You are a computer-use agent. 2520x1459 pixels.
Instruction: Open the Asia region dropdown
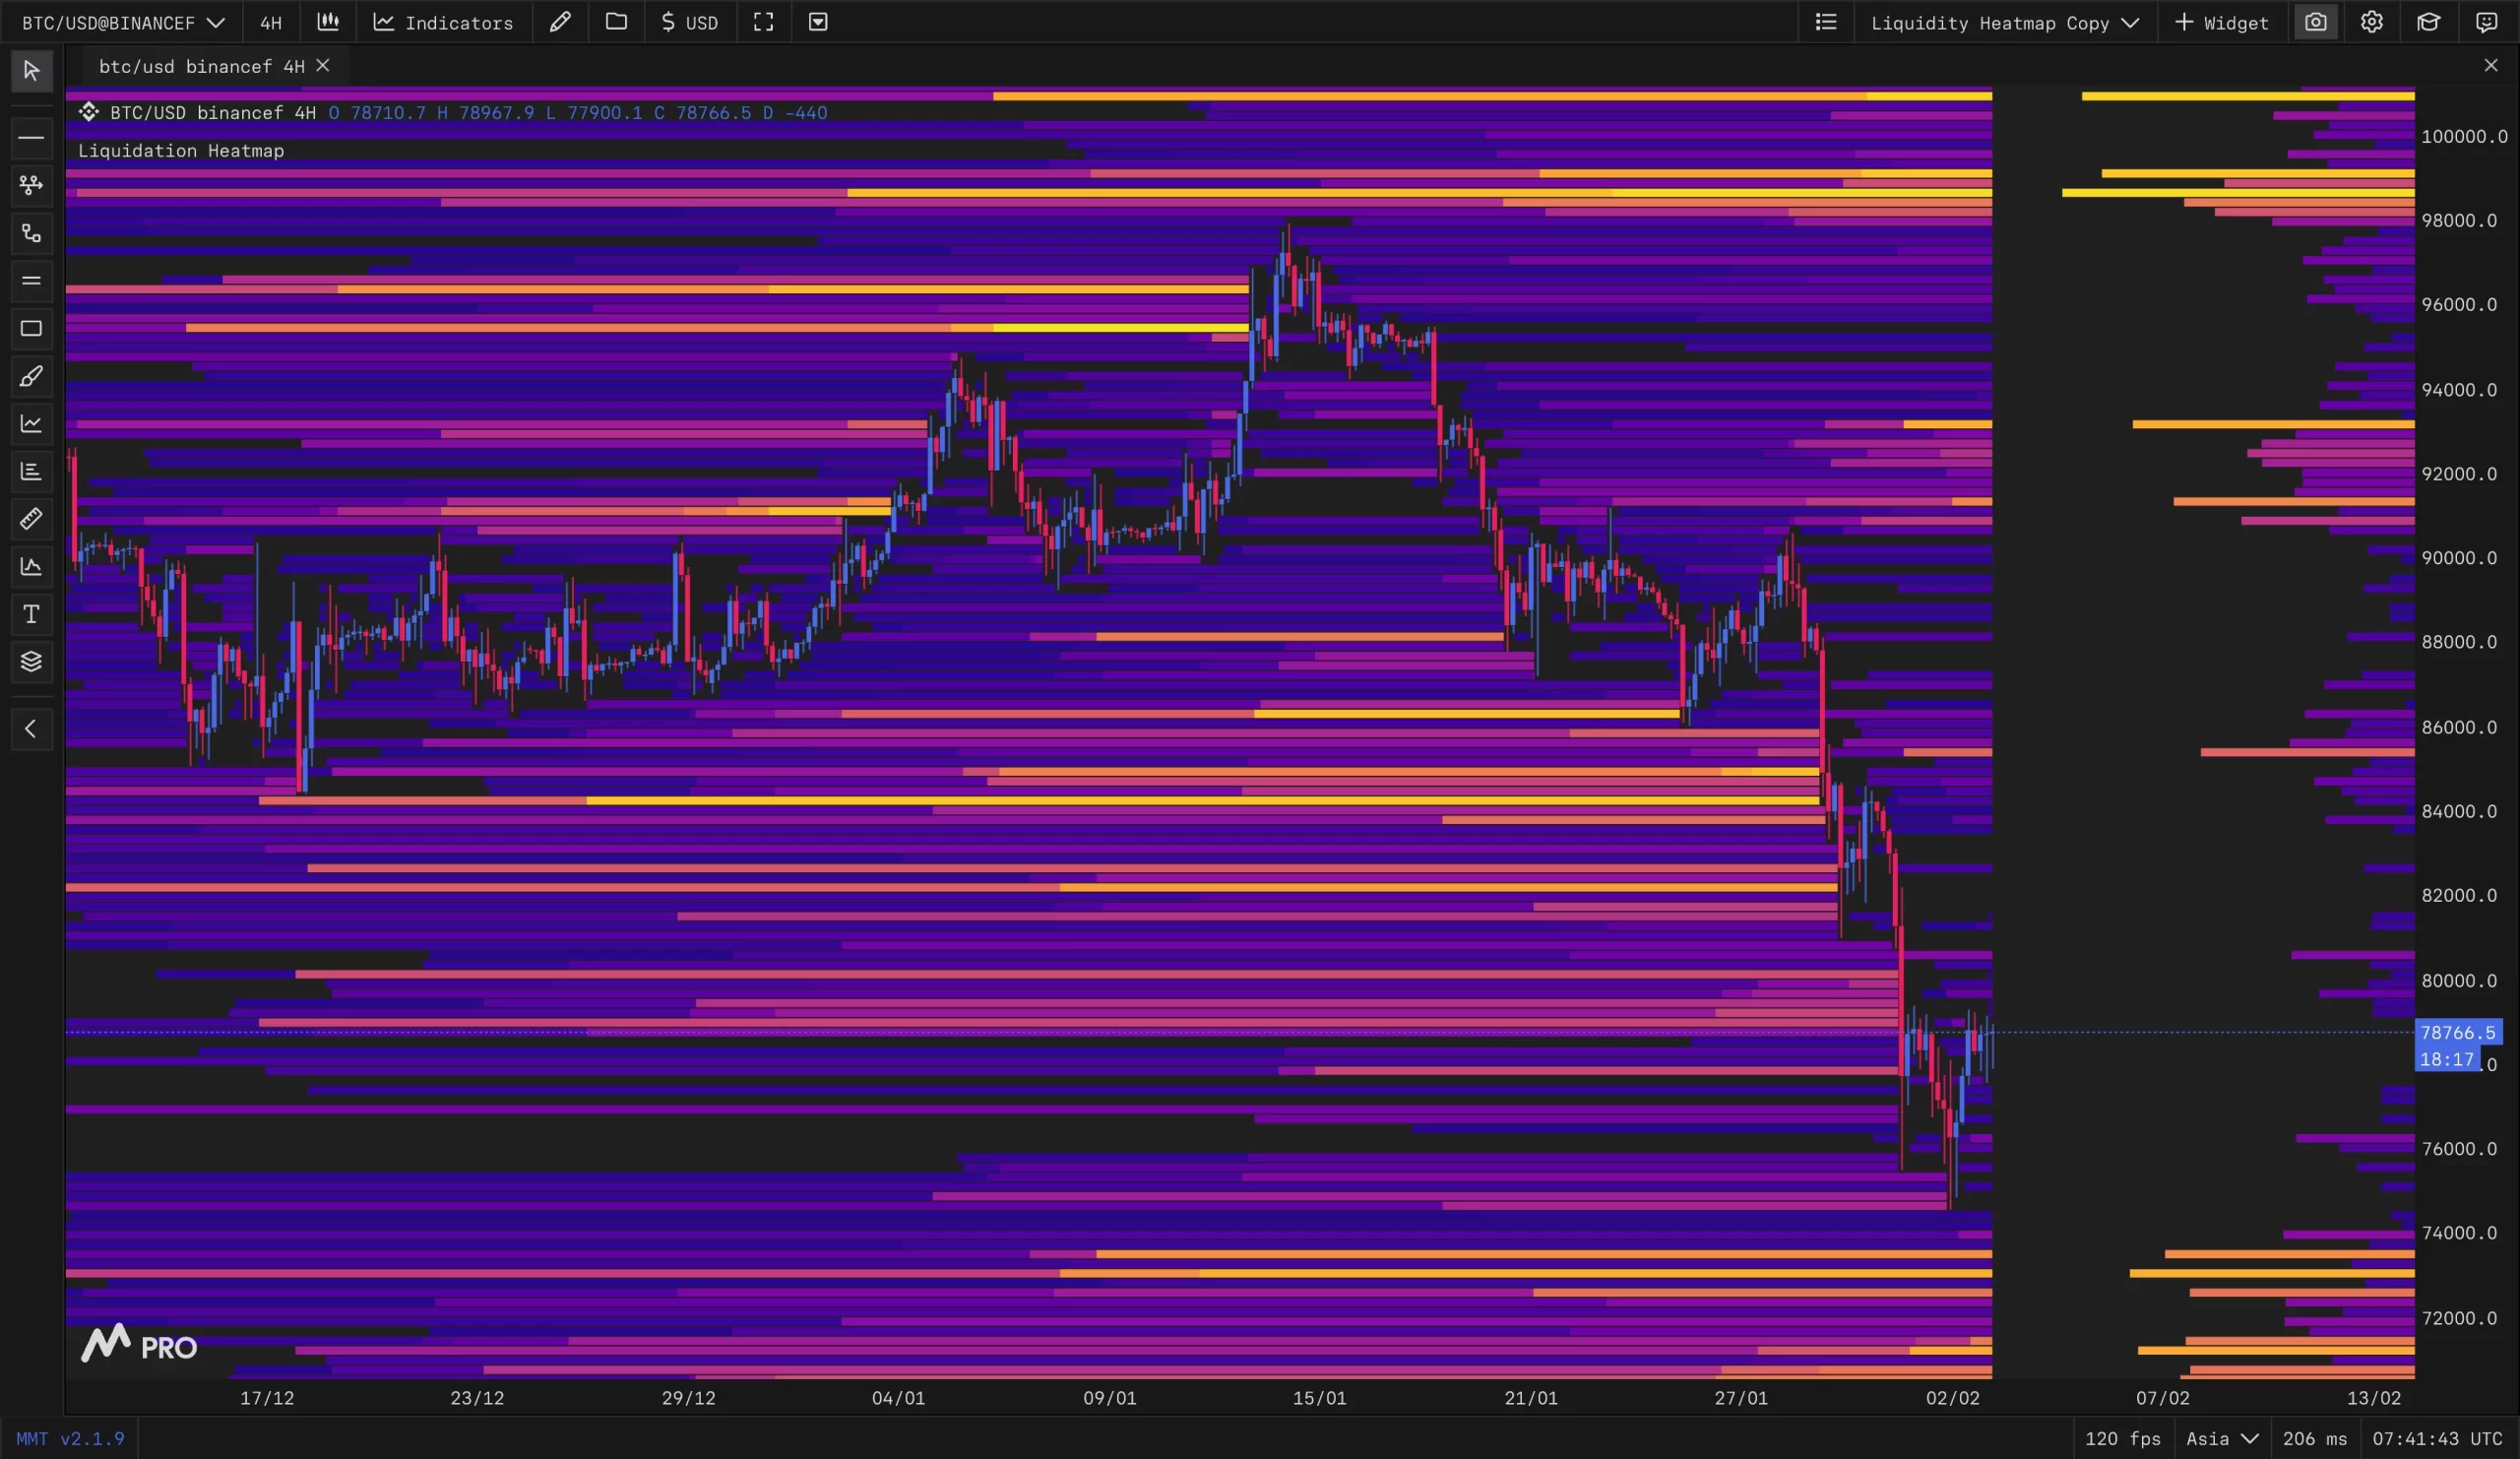2222,1438
